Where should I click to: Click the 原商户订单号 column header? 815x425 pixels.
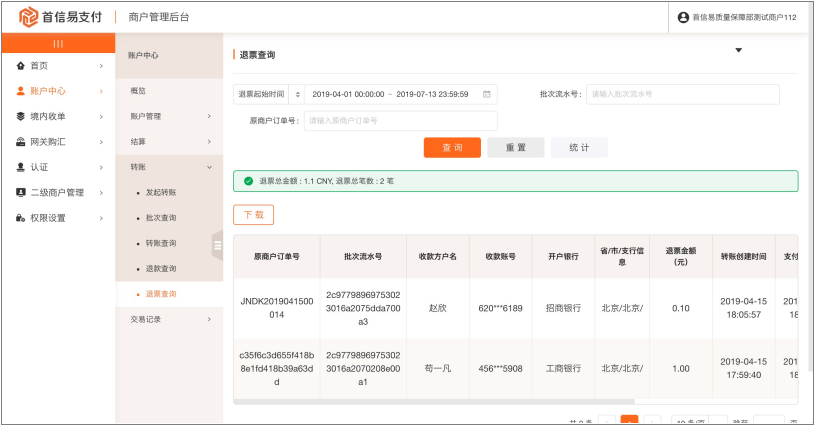277,256
